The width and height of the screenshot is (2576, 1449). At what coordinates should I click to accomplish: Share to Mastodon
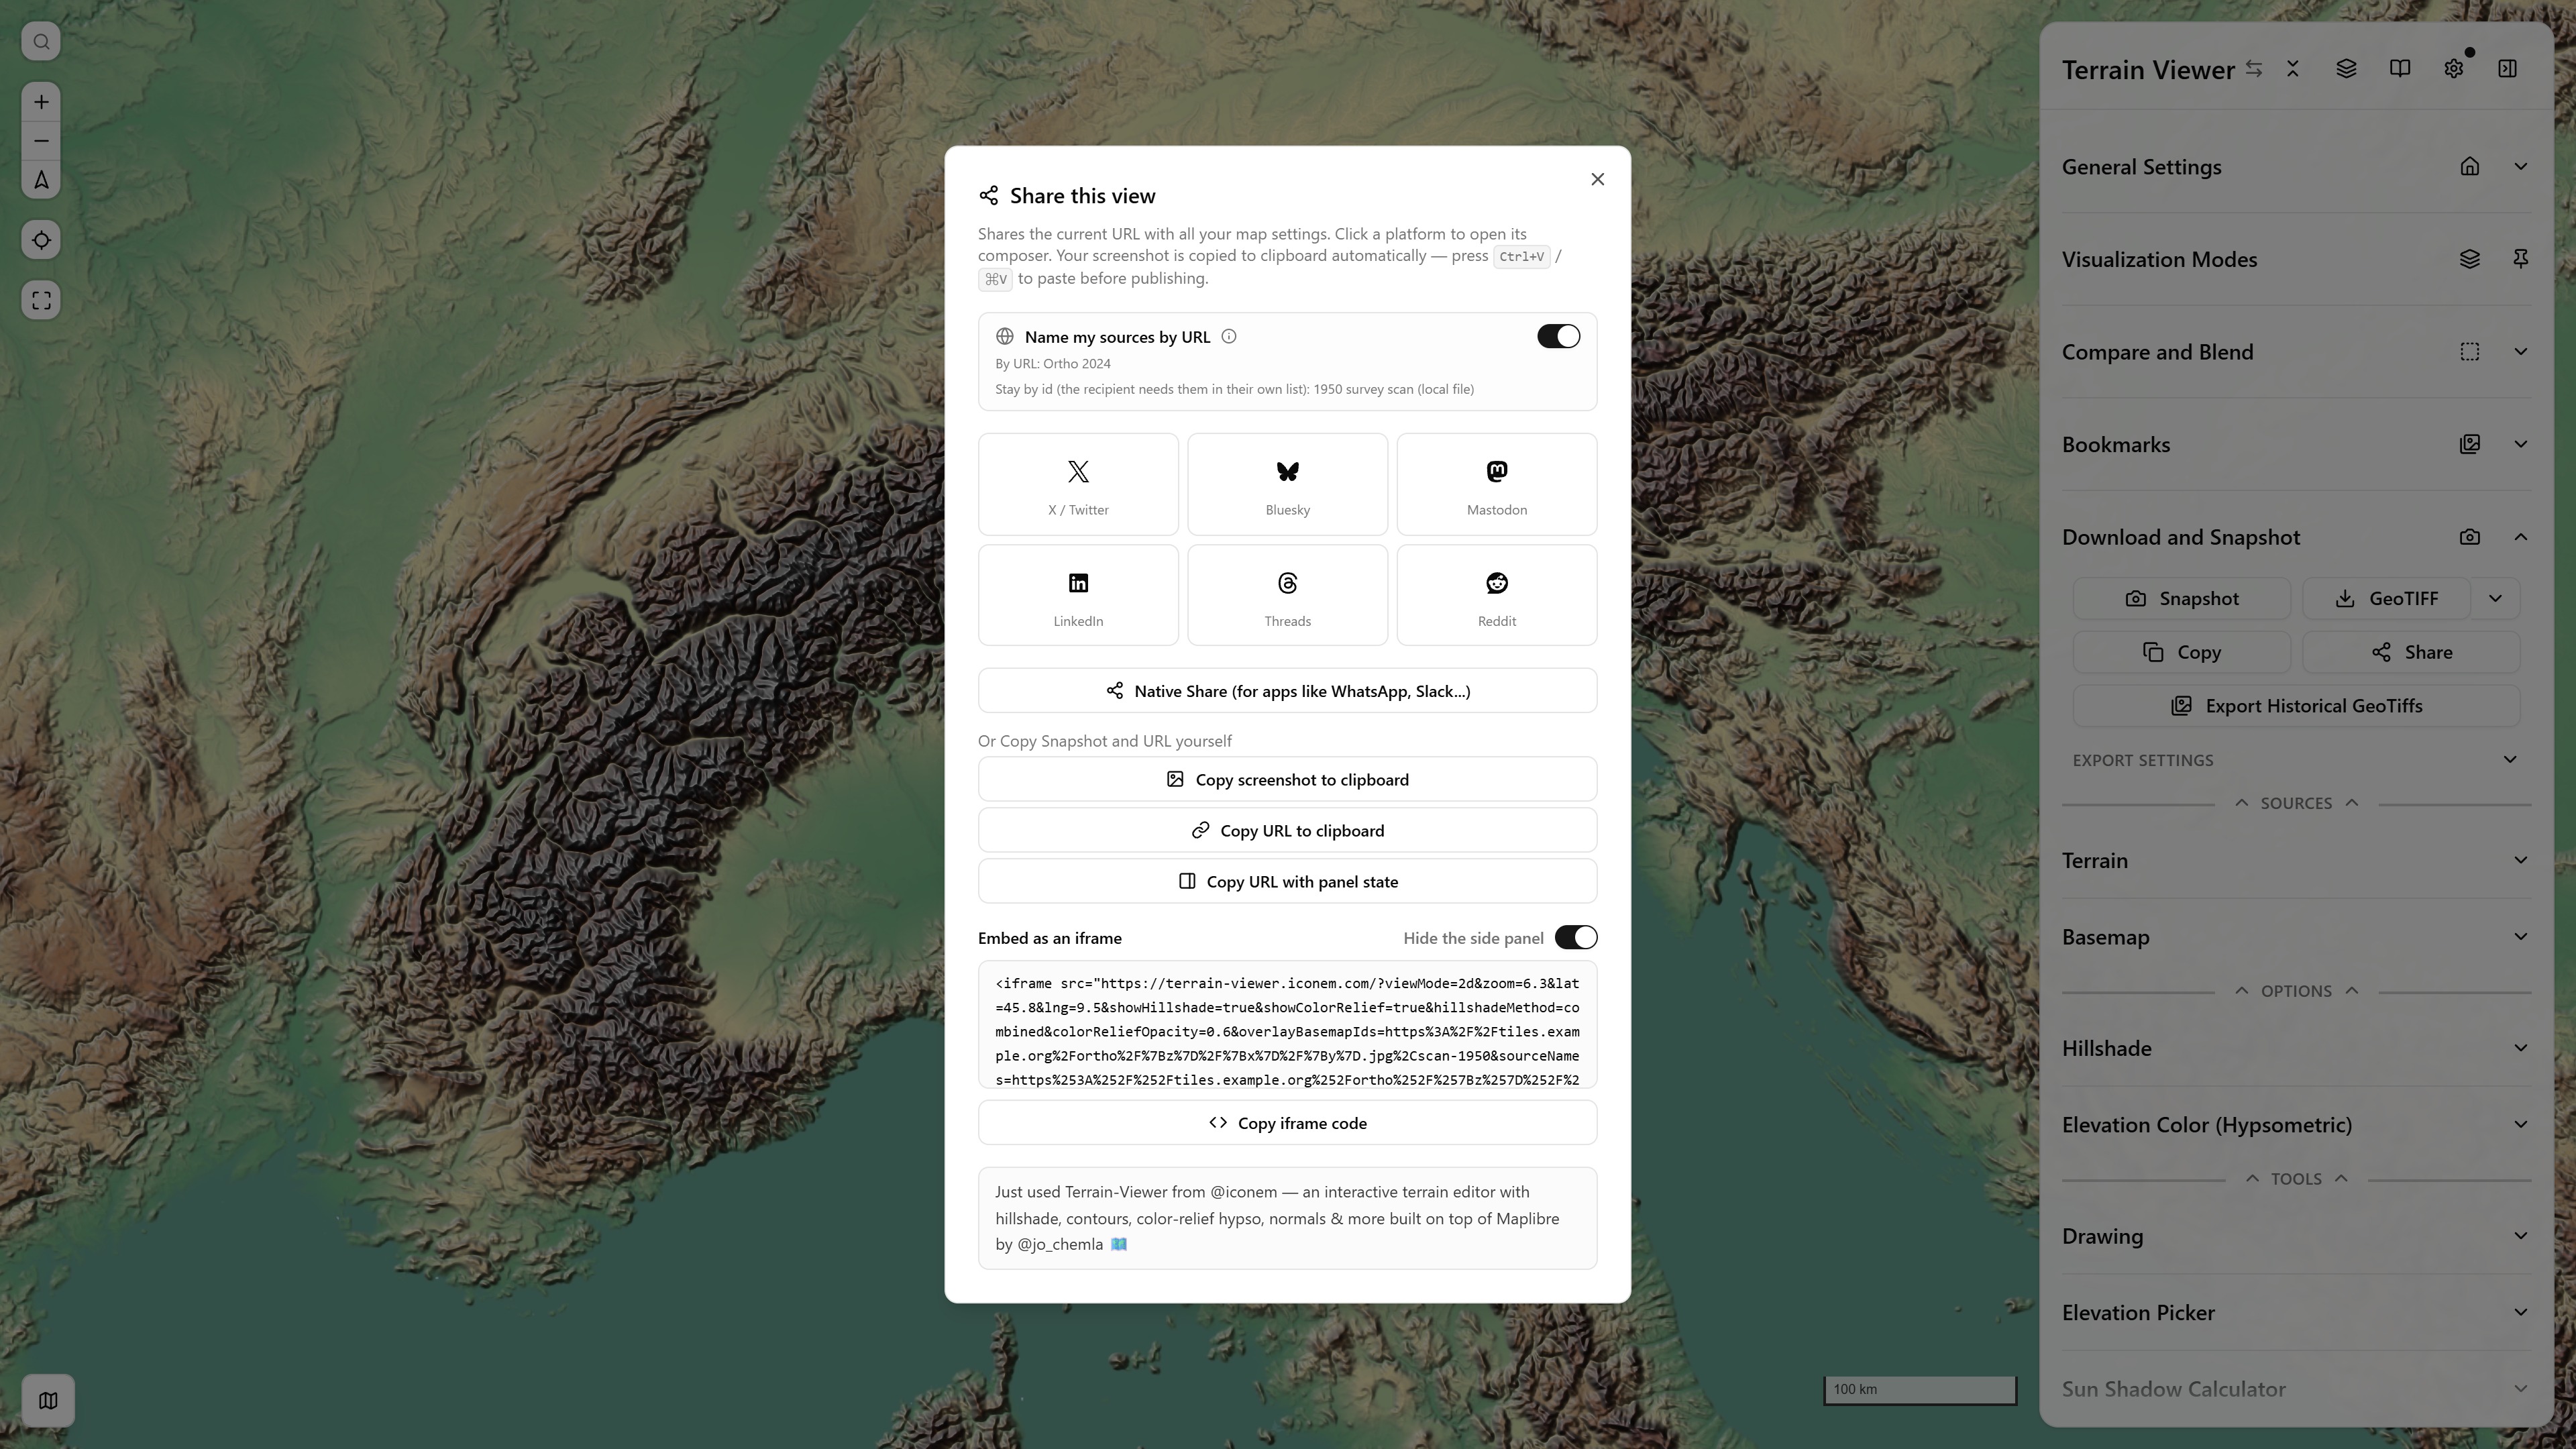pyautogui.click(x=1496, y=485)
